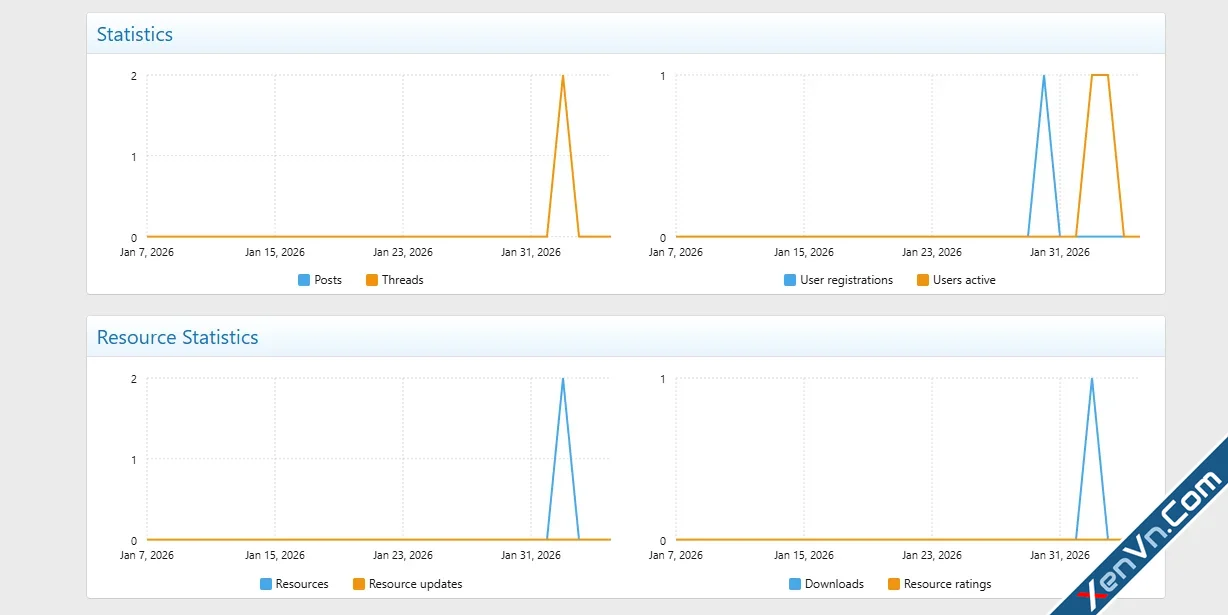The image size is (1228, 615).
Task: Collapse the Statistics panel header
Action: coord(135,33)
